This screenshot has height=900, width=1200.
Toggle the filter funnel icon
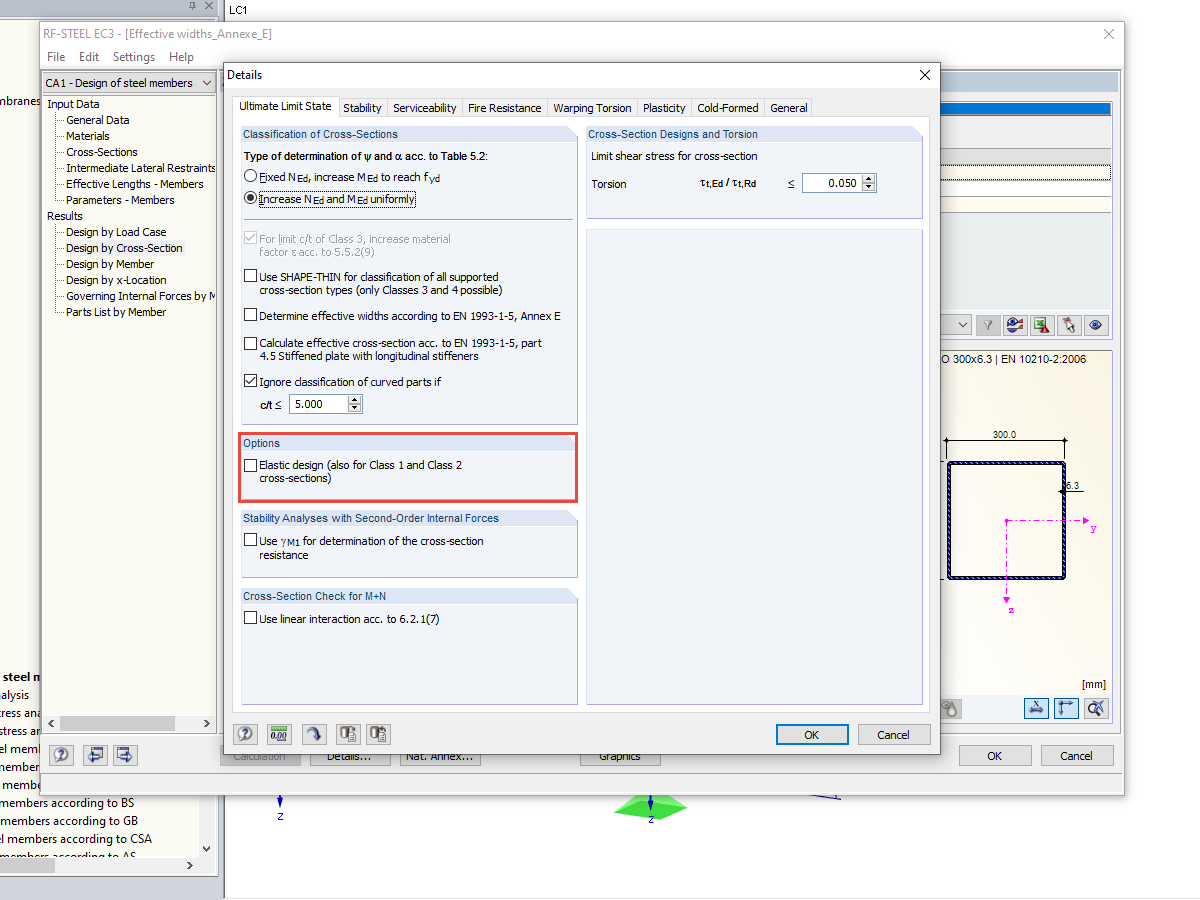[987, 325]
